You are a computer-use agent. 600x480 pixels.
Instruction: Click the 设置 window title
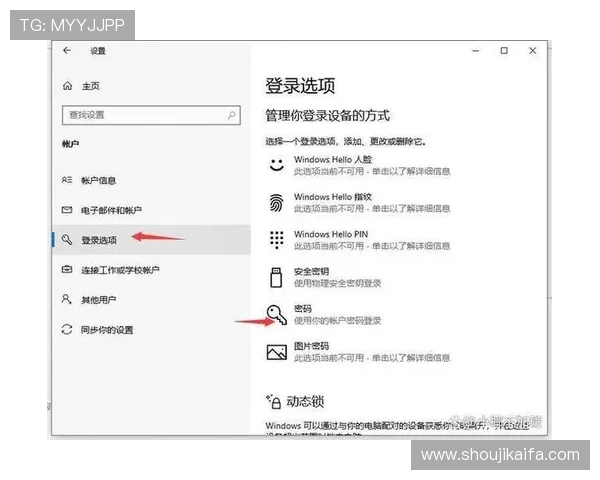point(98,51)
